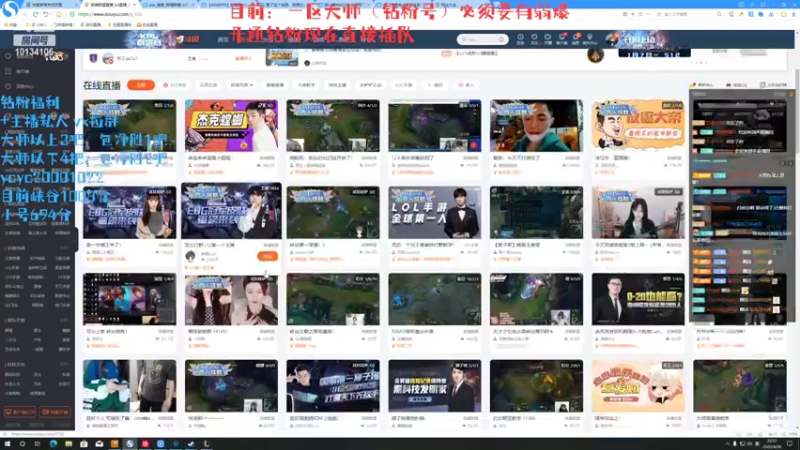Focus the address bar showing www.douyu.com
This screenshot has width=800, height=450.
(x=110, y=14)
